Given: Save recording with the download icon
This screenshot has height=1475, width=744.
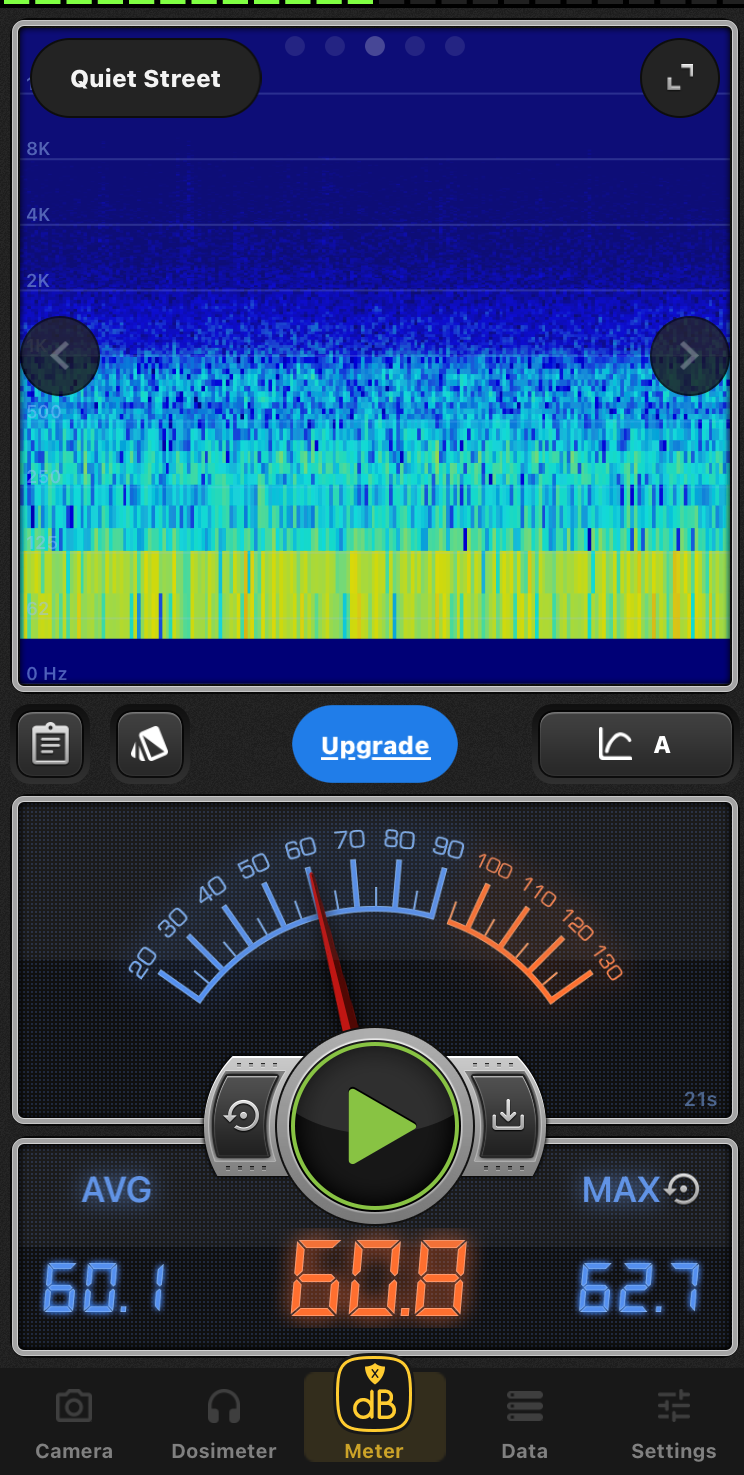Looking at the screenshot, I should coord(507,1114).
